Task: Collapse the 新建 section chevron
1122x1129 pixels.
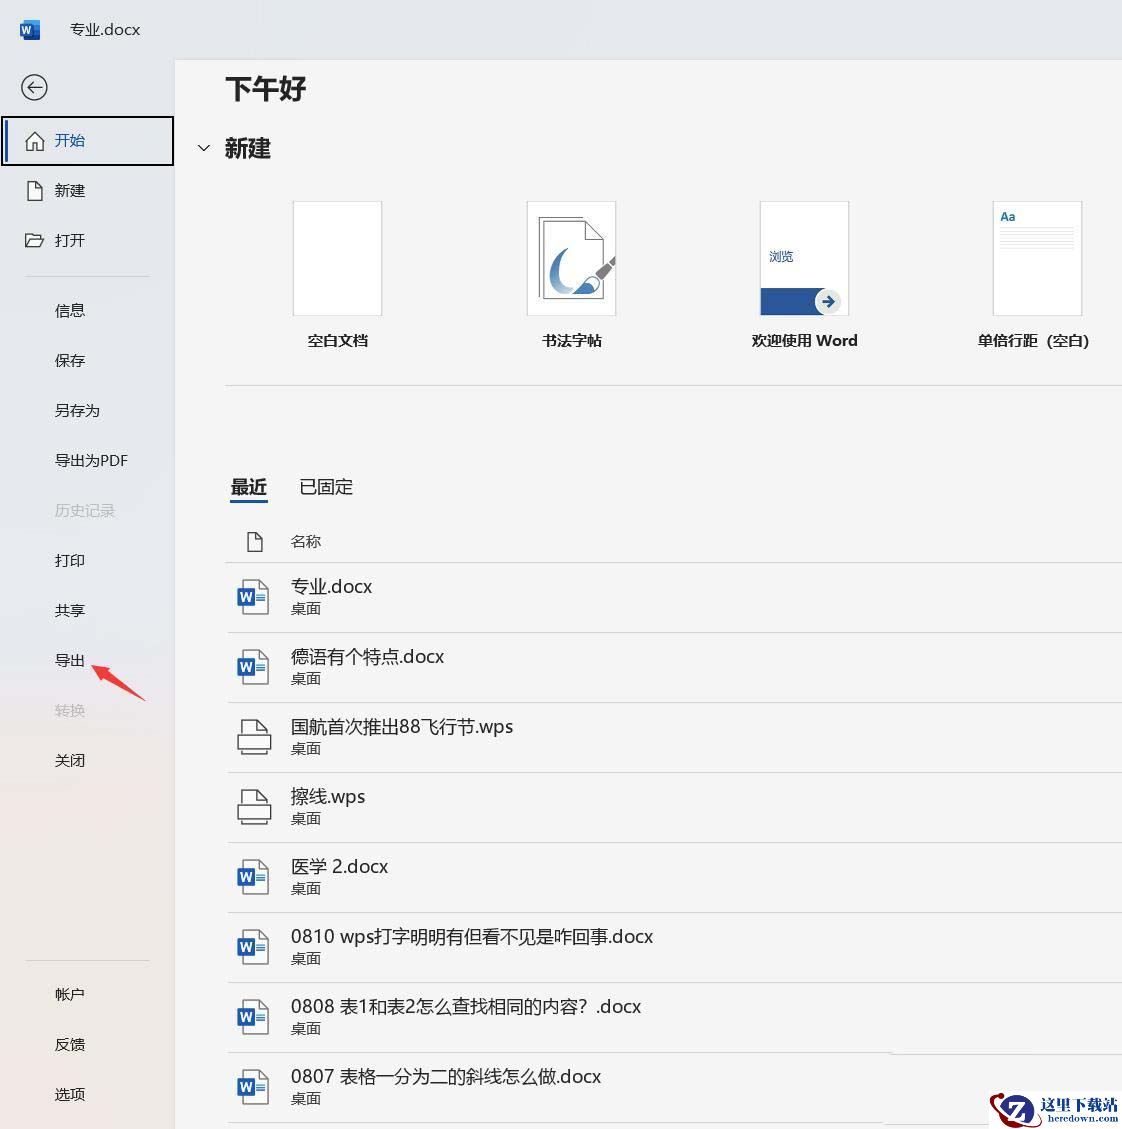Action: coord(204,148)
